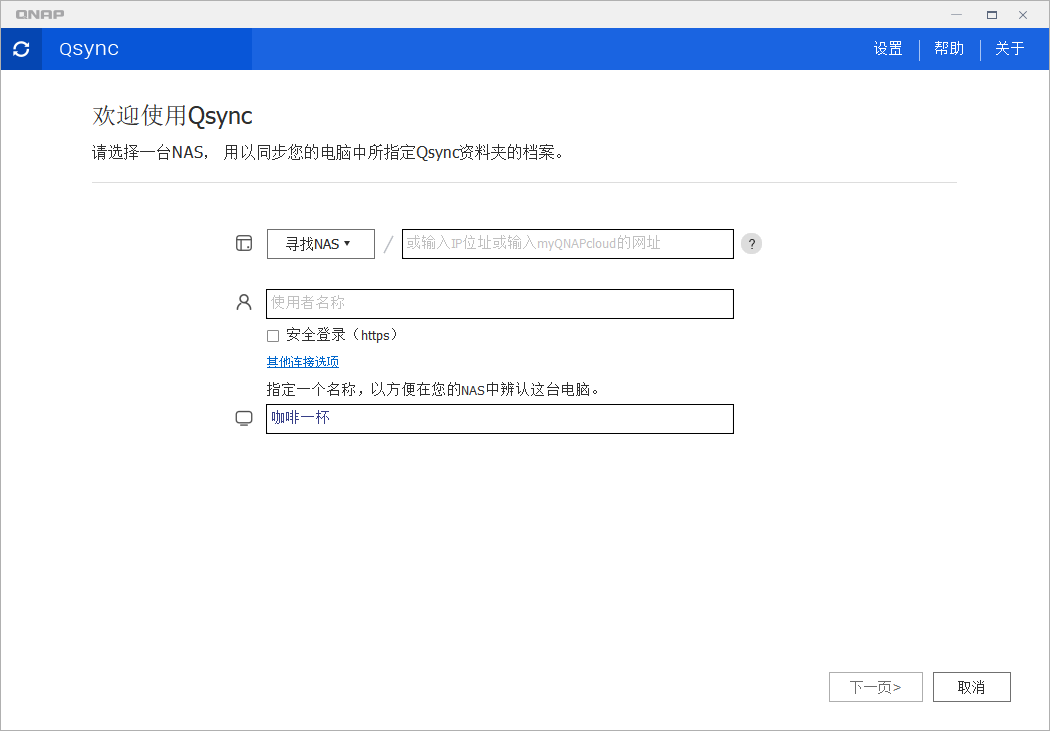Open the 关于 menu

[x=1010, y=49]
